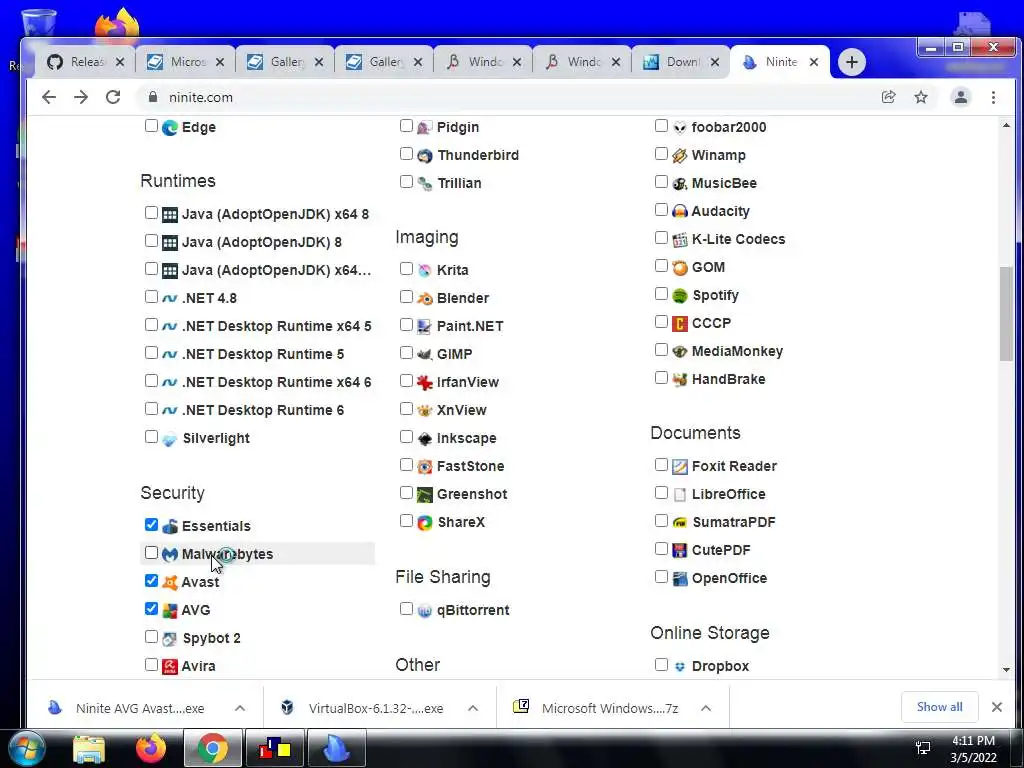The height and width of the screenshot is (768, 1024).
Task: Open Windows Explorer from taskbar
Action: pyautogui.click(x=89, y=749)
